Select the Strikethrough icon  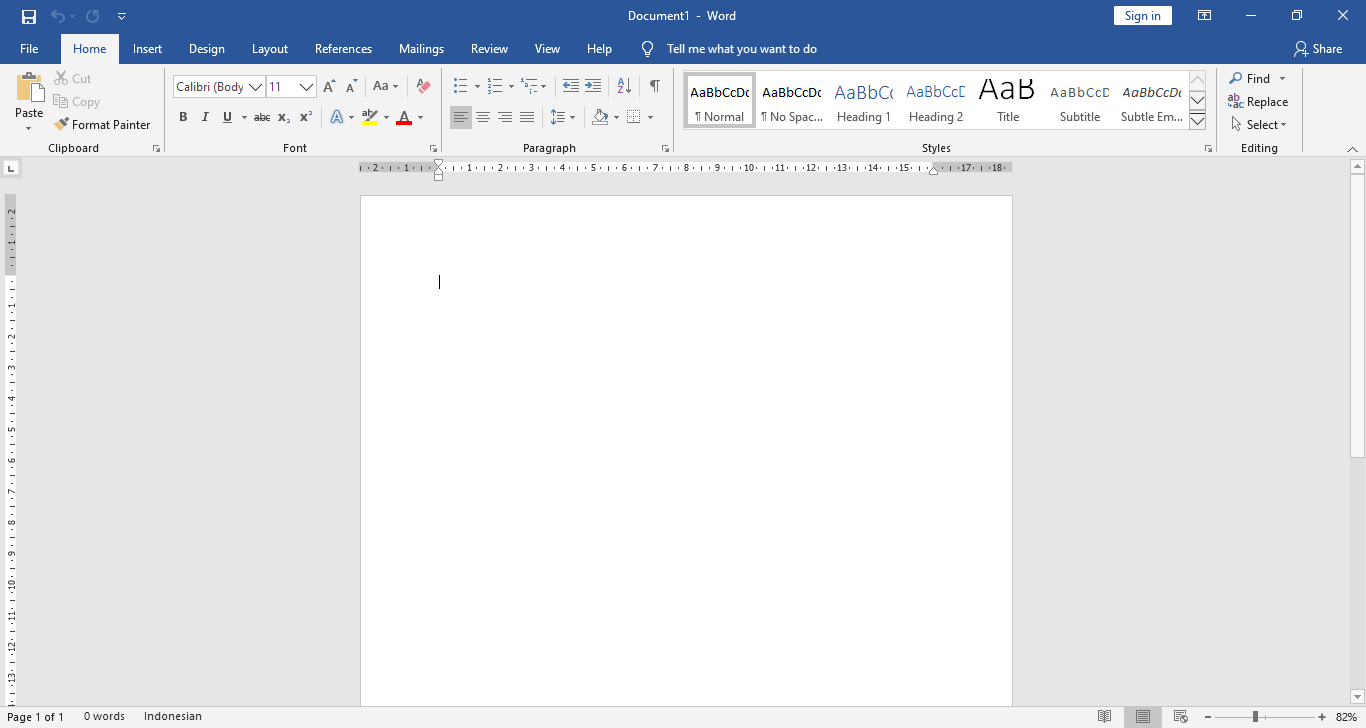coord(261,117)
